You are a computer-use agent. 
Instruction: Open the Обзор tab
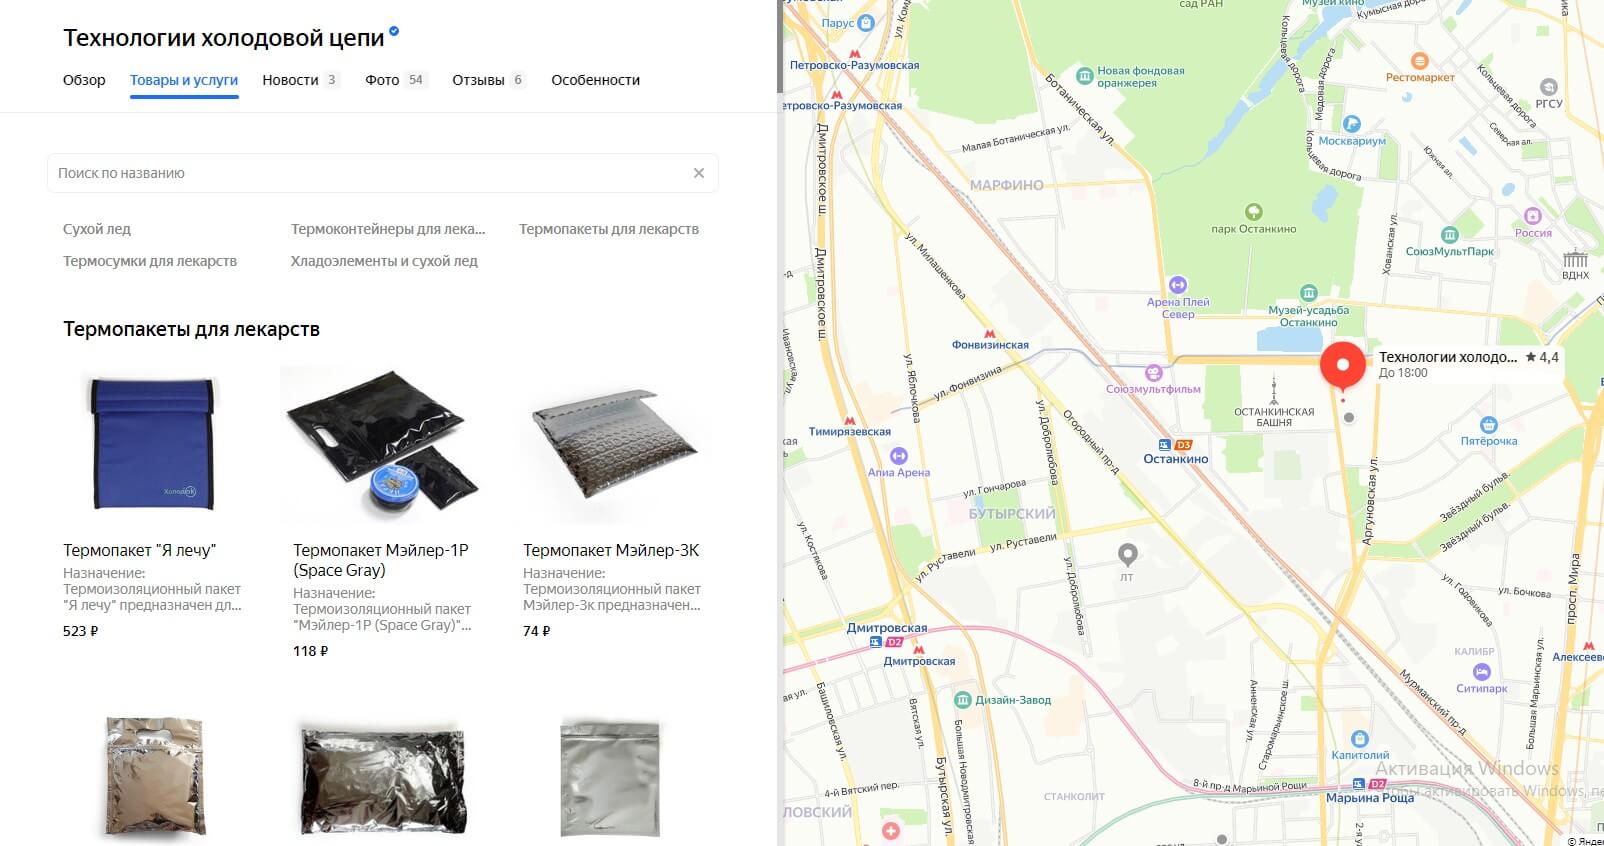pos(84,80)
